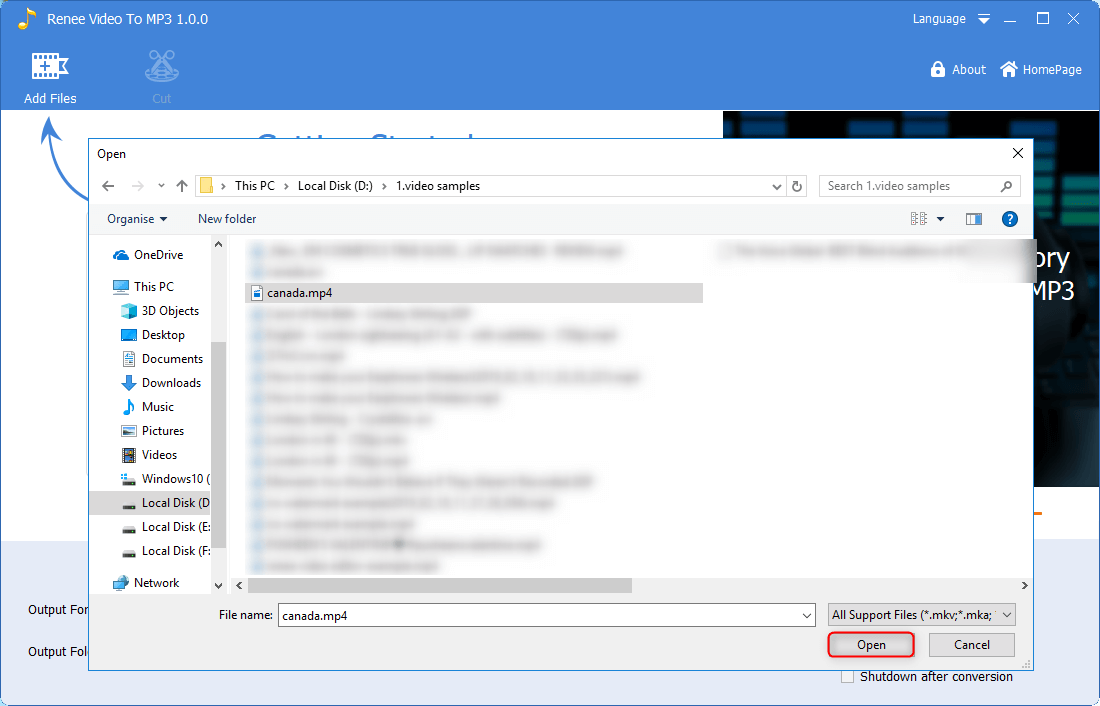
Task: Open the HomePage house icon
Action: [1009, 70]
